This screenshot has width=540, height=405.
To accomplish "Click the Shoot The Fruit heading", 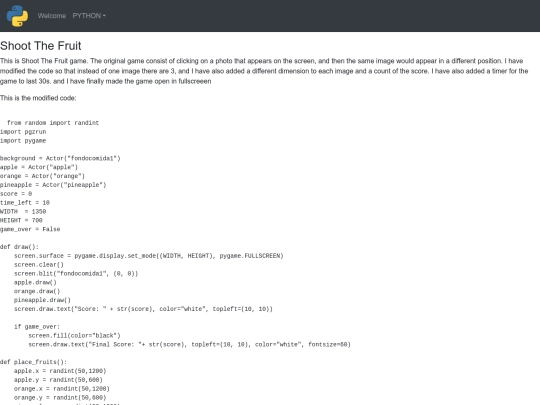I will click(x=41, y=46).
